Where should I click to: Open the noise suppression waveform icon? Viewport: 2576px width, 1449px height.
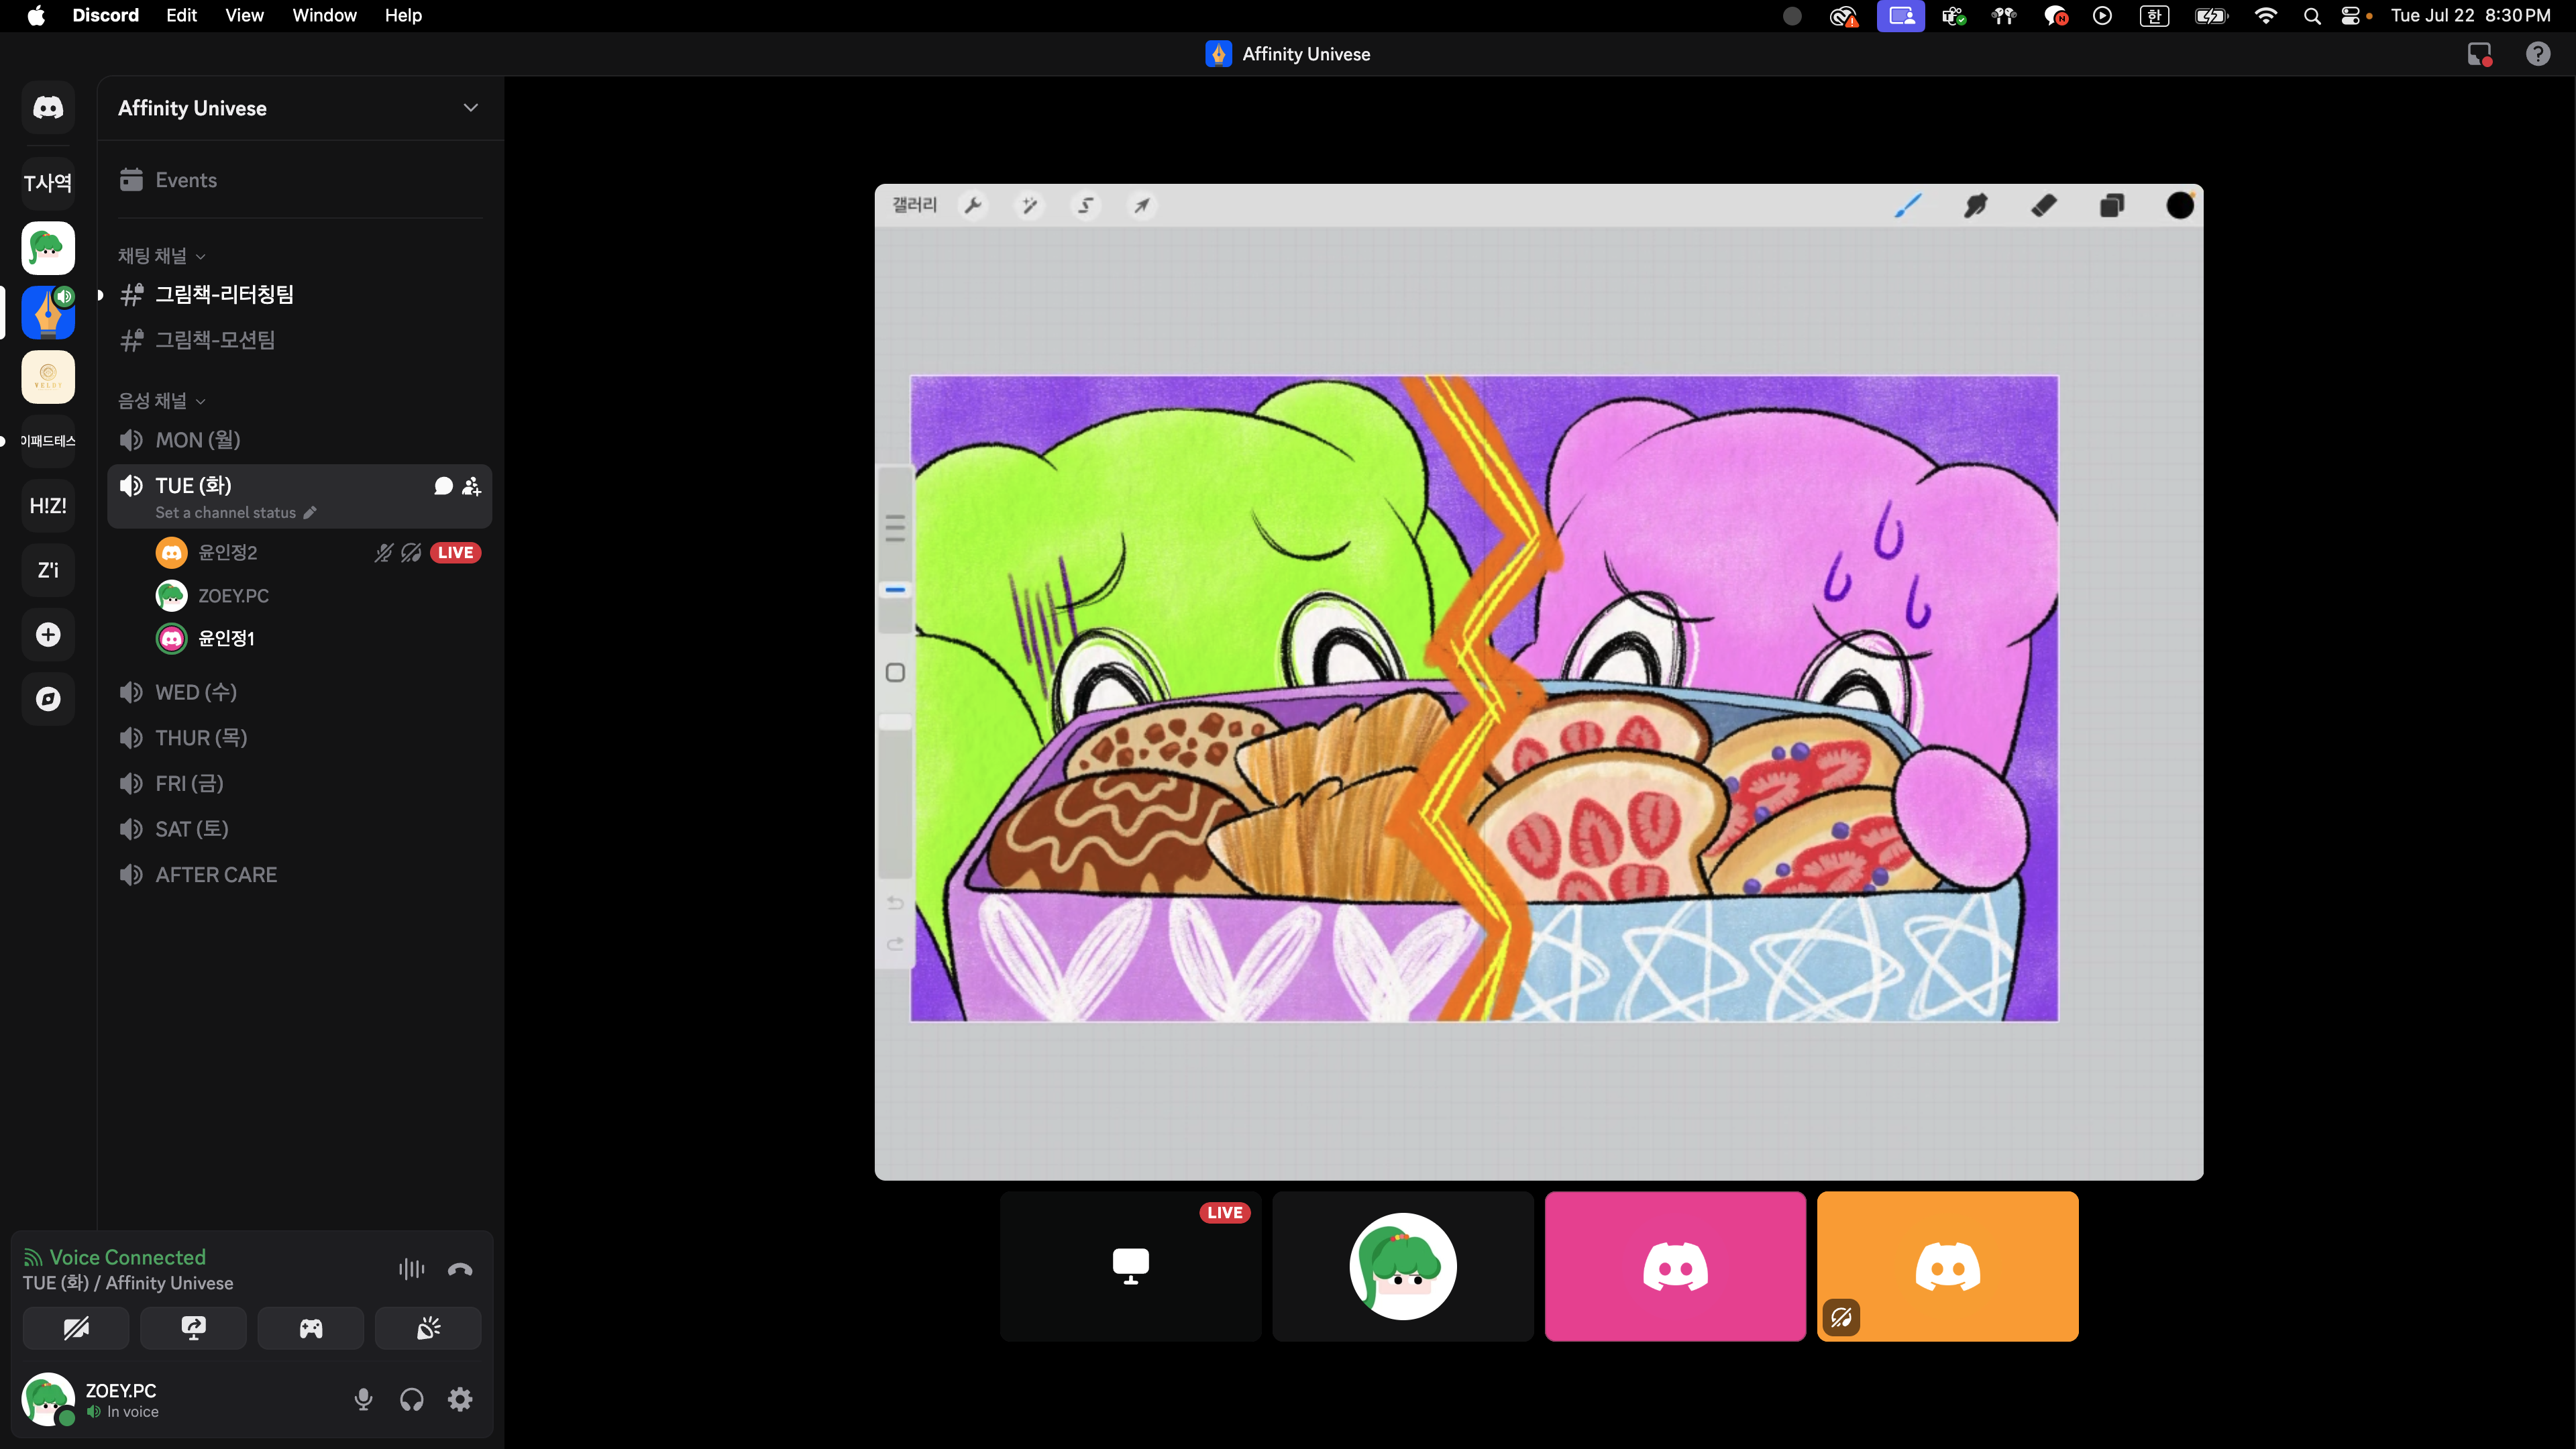(x=411, y=1269)
